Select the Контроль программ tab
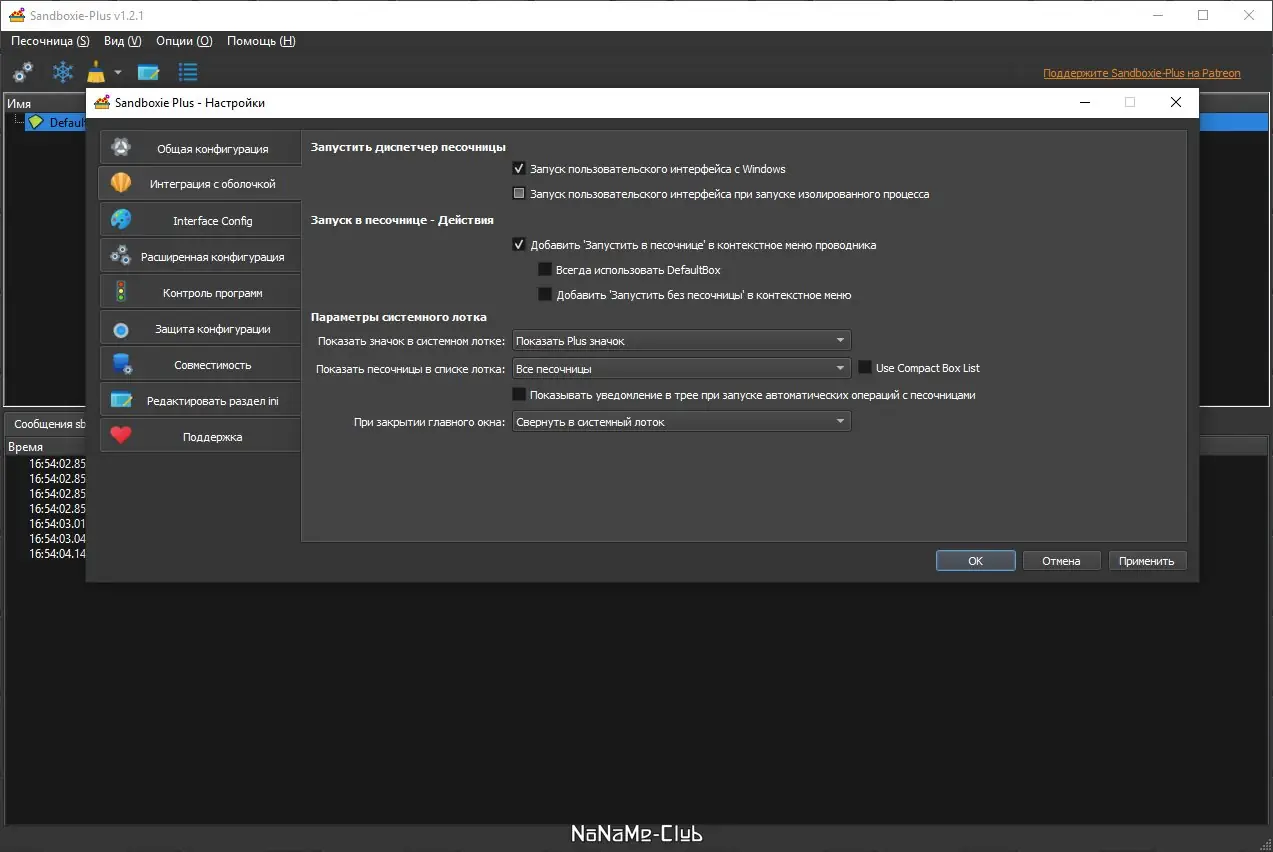The height and width of the screenshot is (852, 1273). (200, 292)
